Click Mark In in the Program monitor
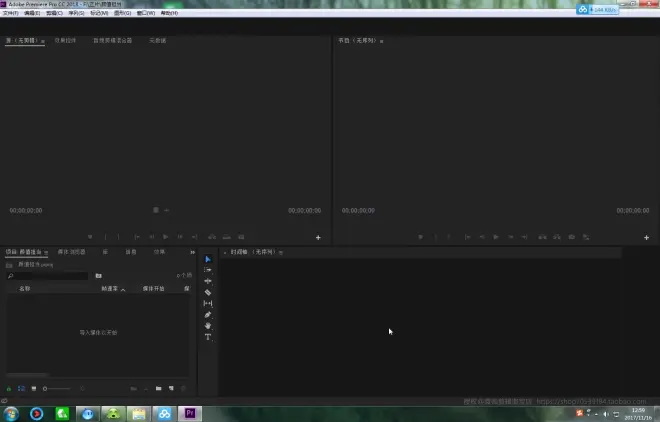Viewport: 660px width, 422px height. click(435, 237)
